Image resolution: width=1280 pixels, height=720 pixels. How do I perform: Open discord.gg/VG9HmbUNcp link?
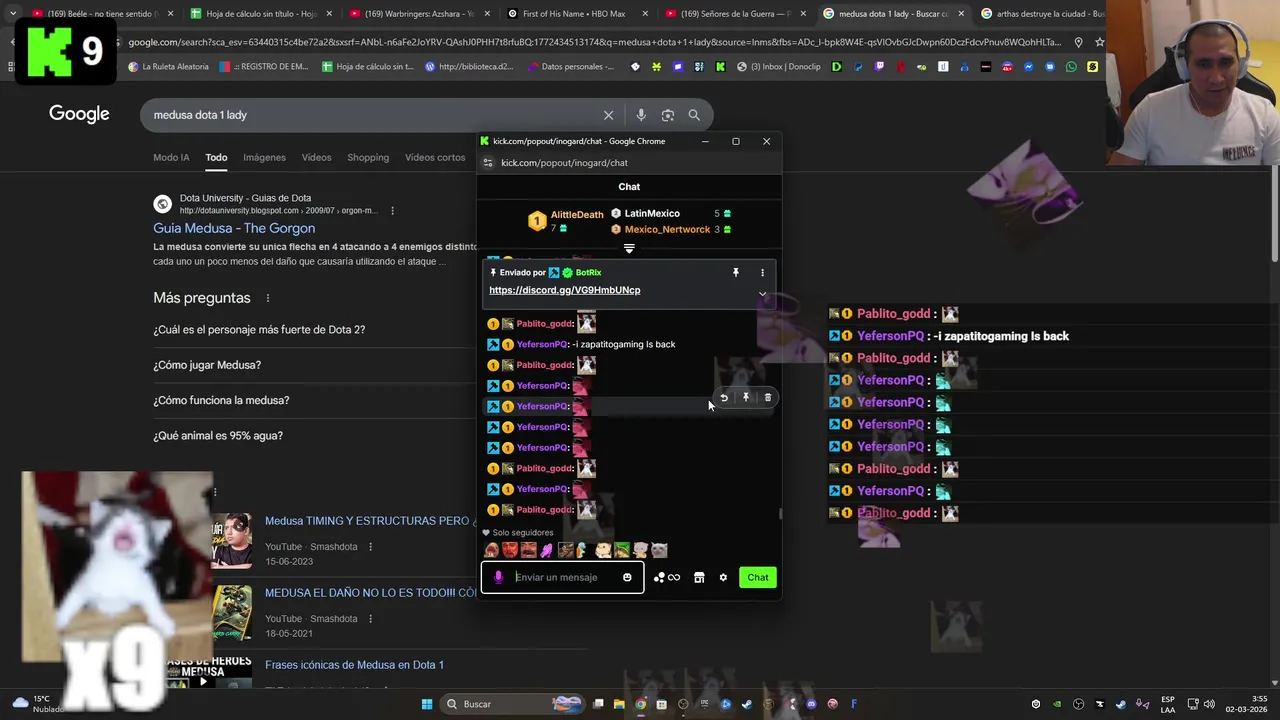[564, 290]
